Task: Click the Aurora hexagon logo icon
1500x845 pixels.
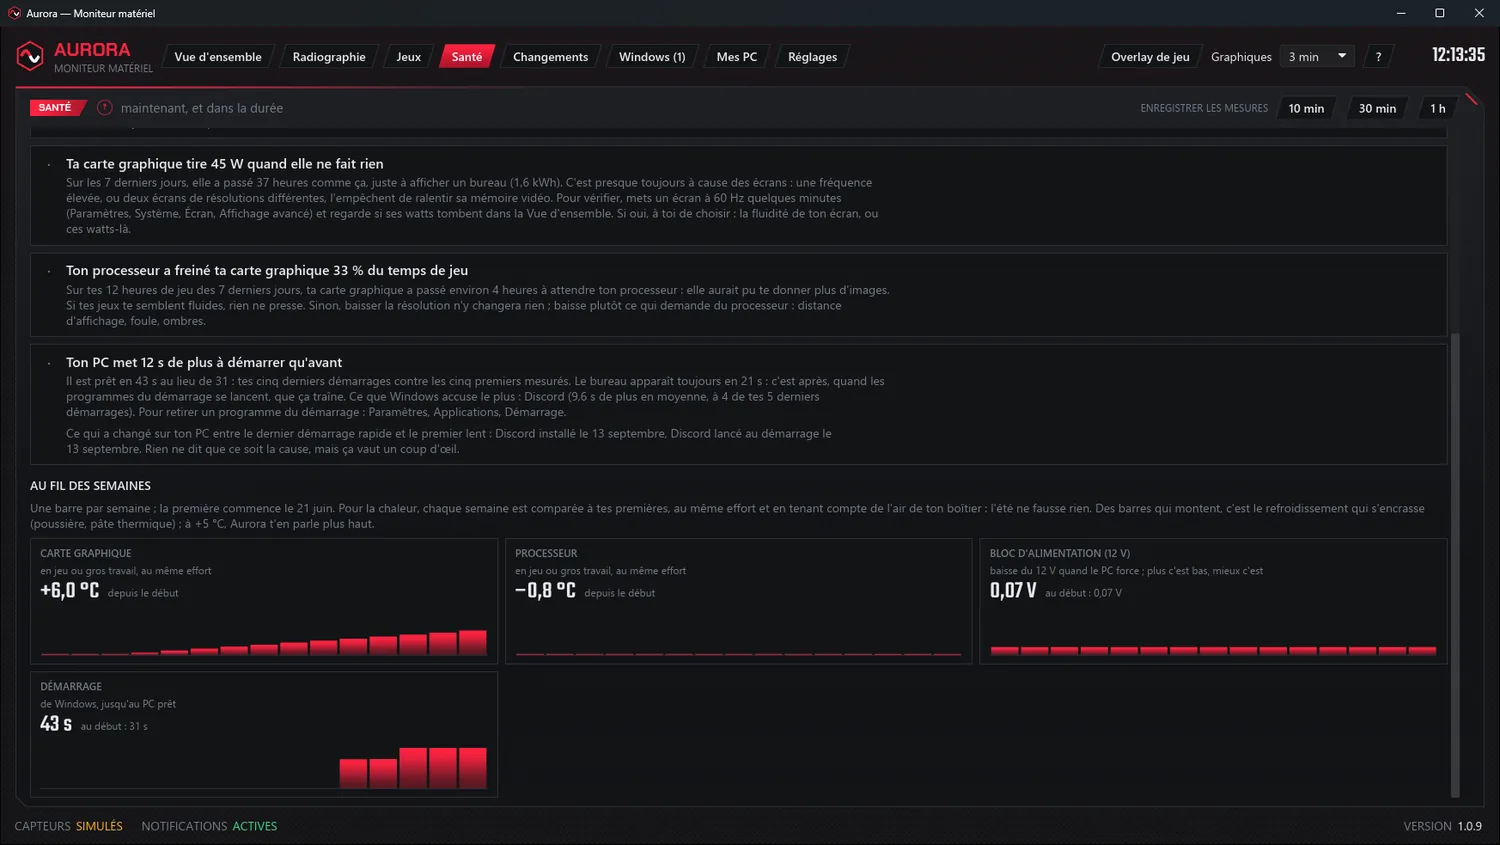Action: click(x=30, y=57)
